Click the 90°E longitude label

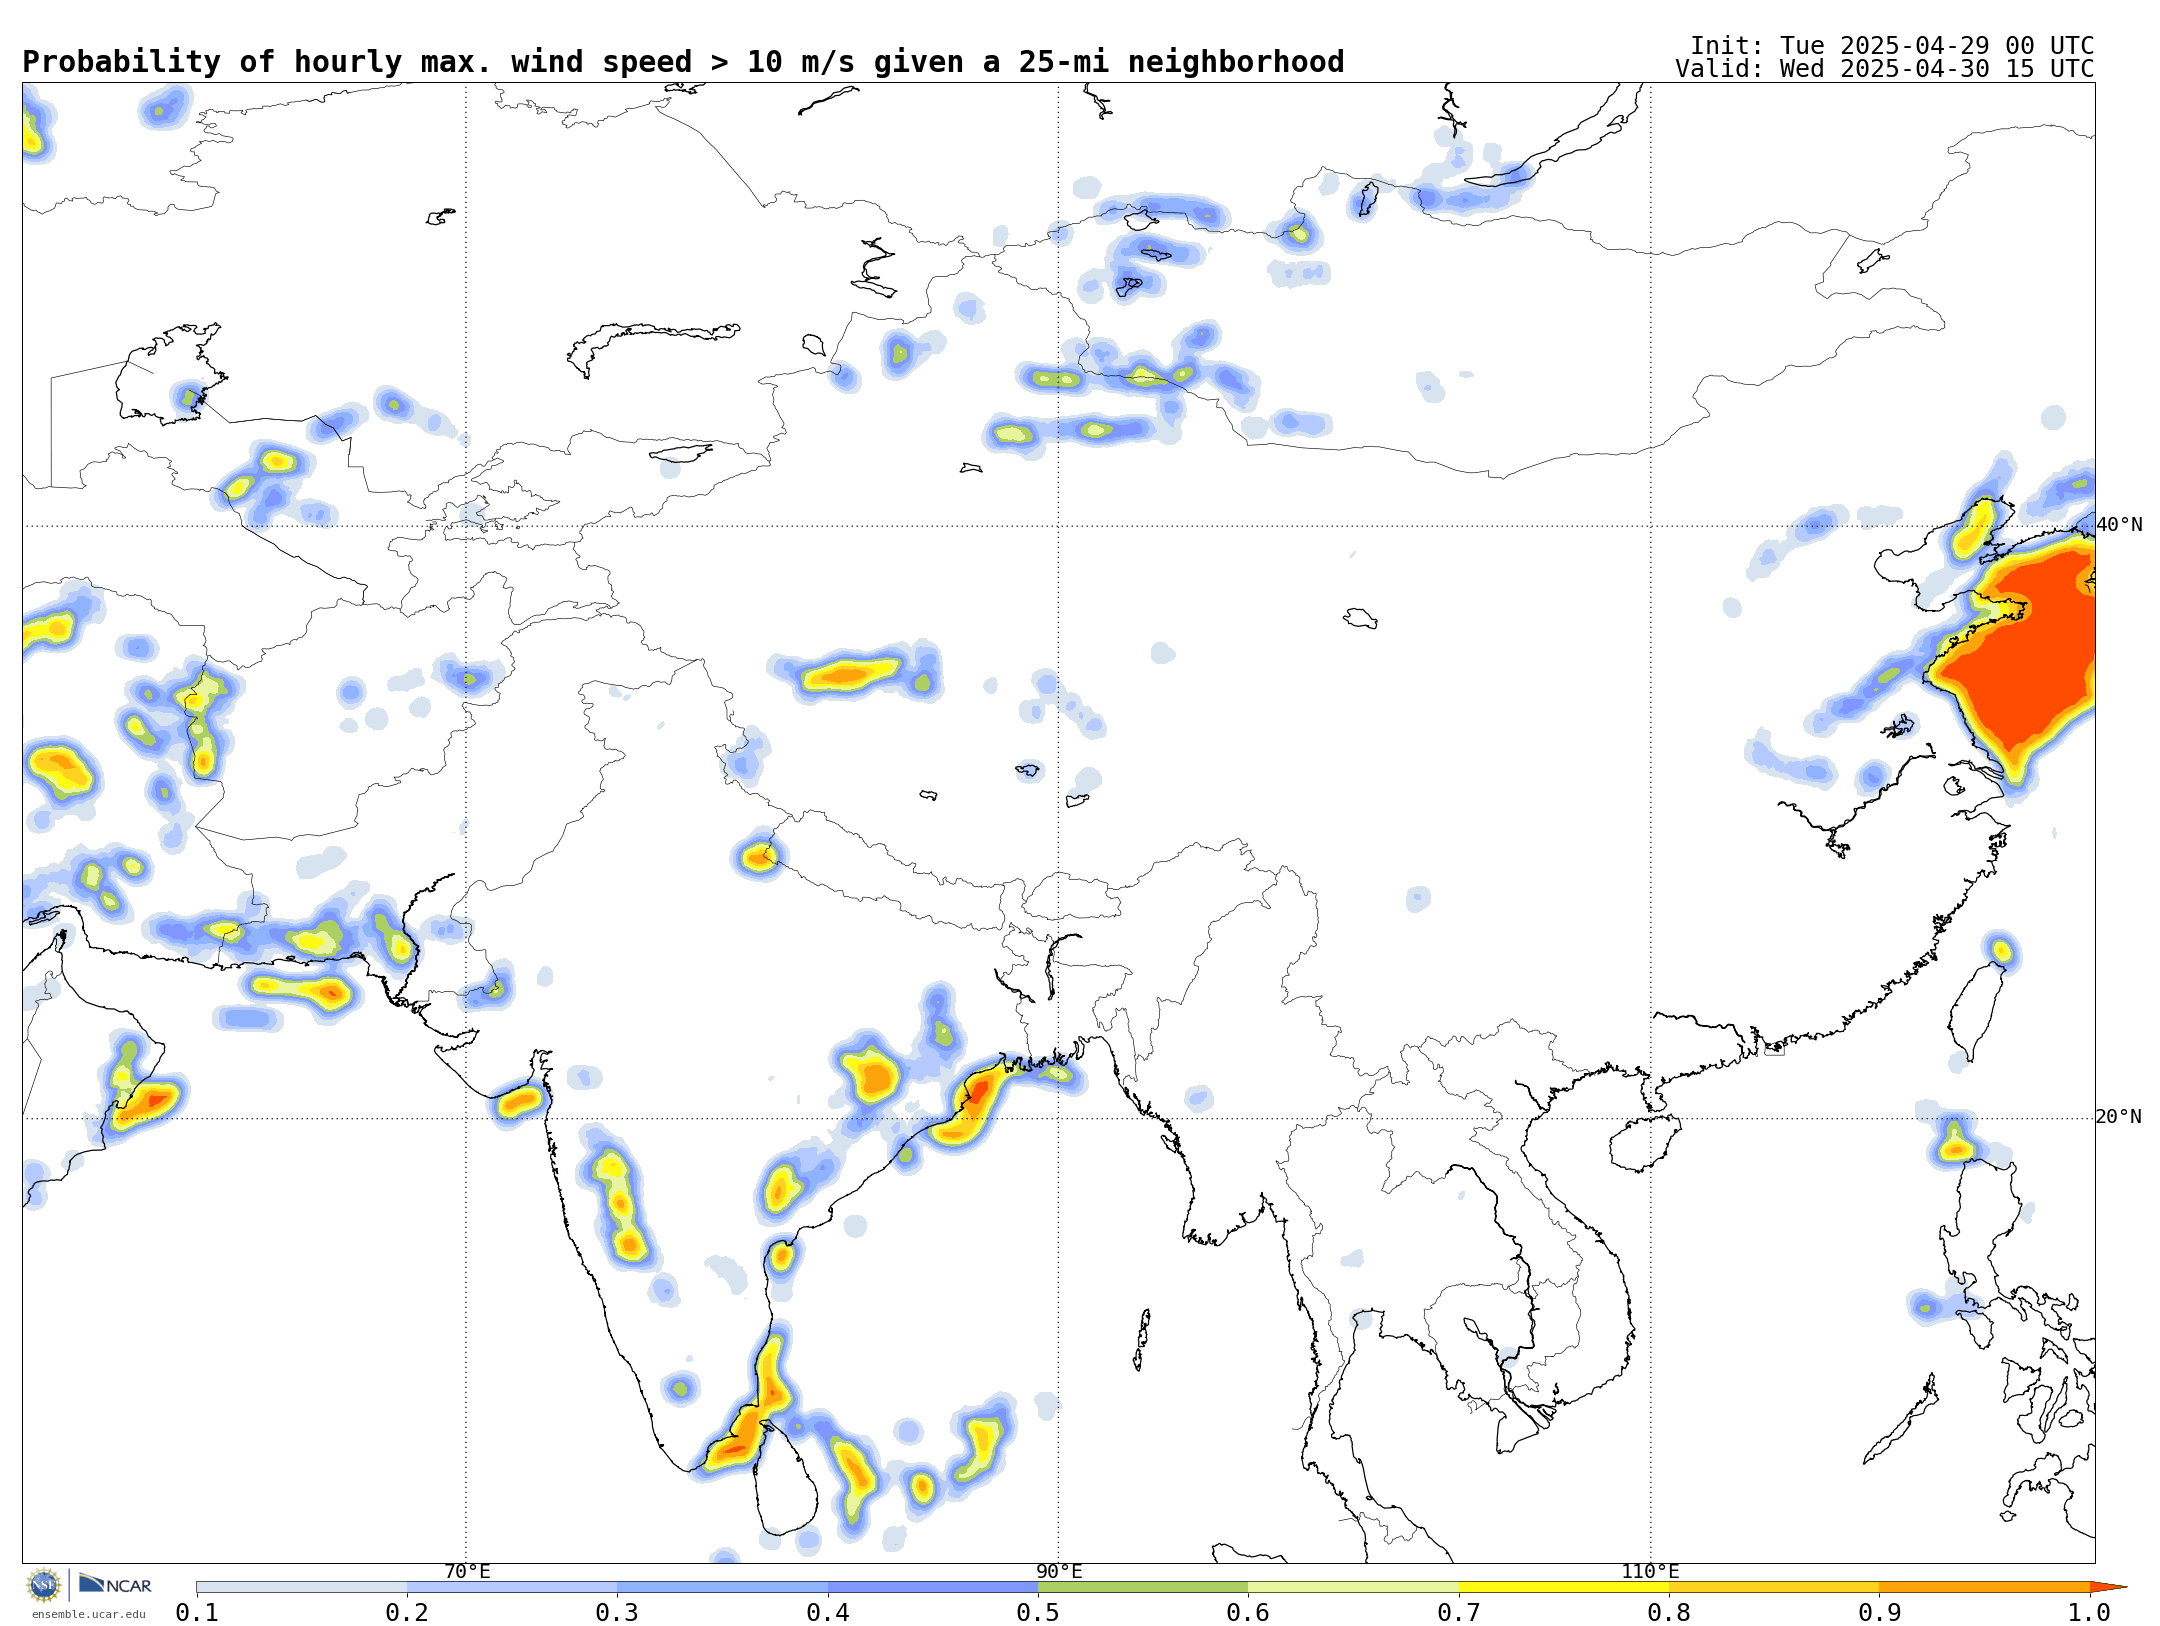pyautogui.click(x=1059, y=1572)
